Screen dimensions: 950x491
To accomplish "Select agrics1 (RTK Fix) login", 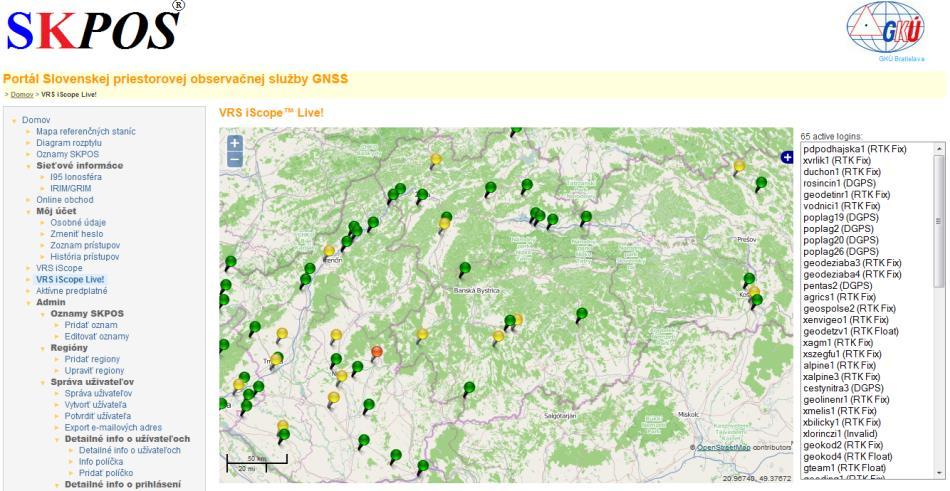I will pos(839,297).
